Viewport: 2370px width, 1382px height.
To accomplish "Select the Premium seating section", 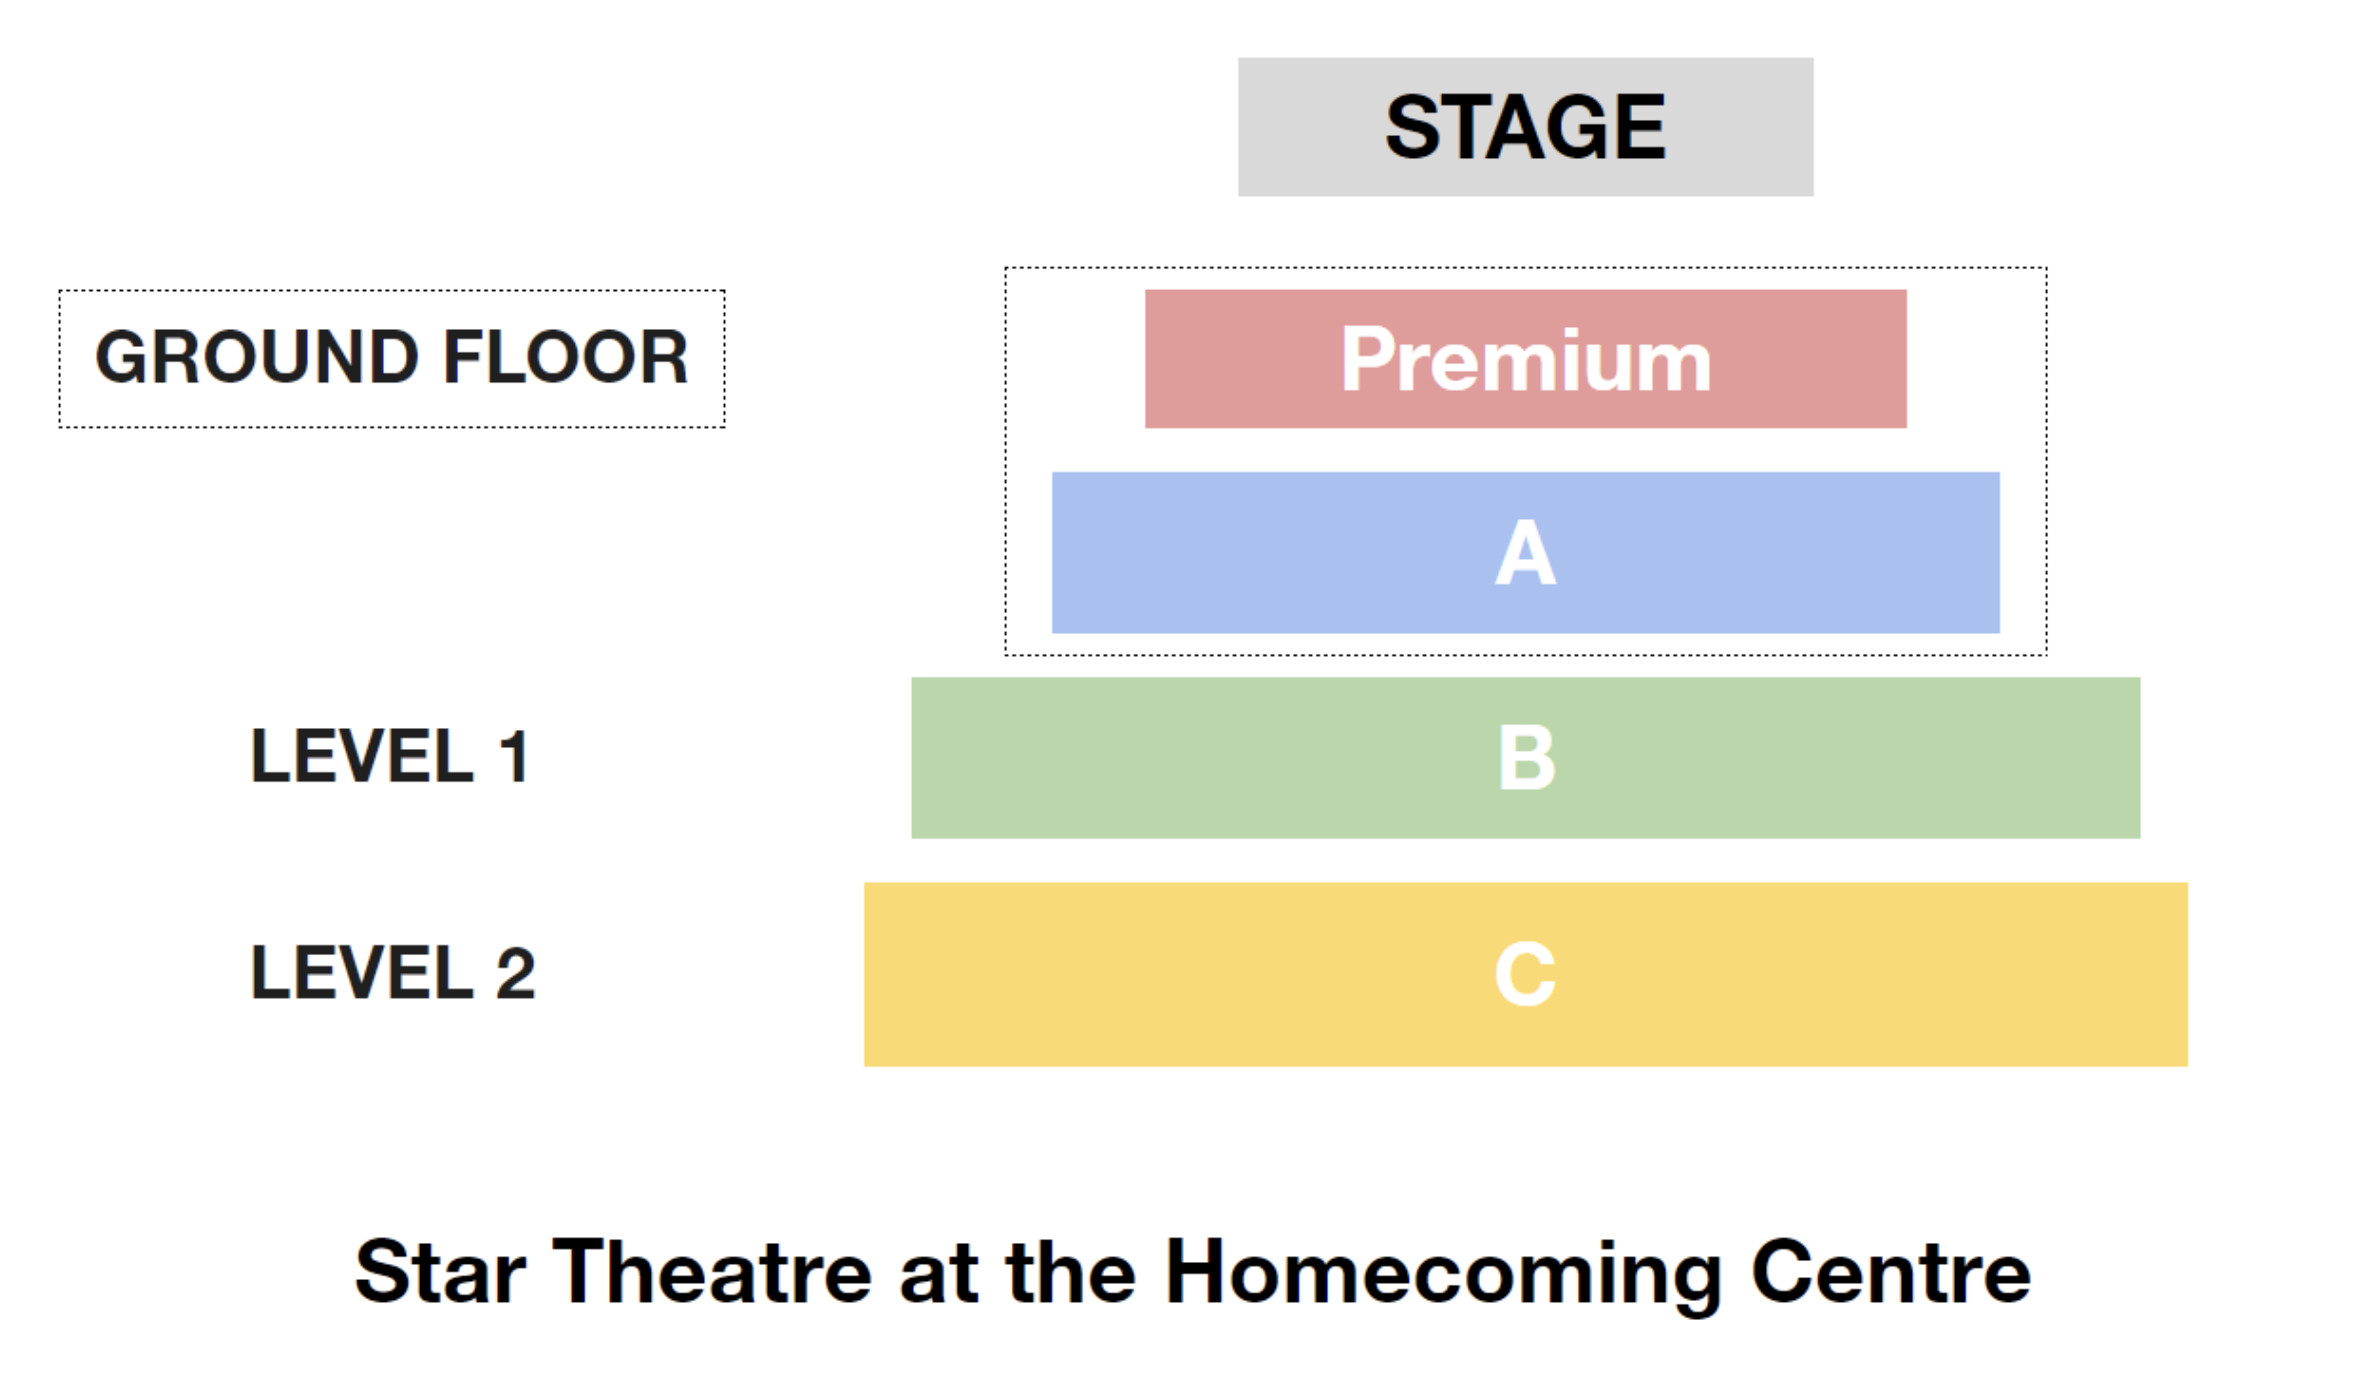I will 1525,359.
